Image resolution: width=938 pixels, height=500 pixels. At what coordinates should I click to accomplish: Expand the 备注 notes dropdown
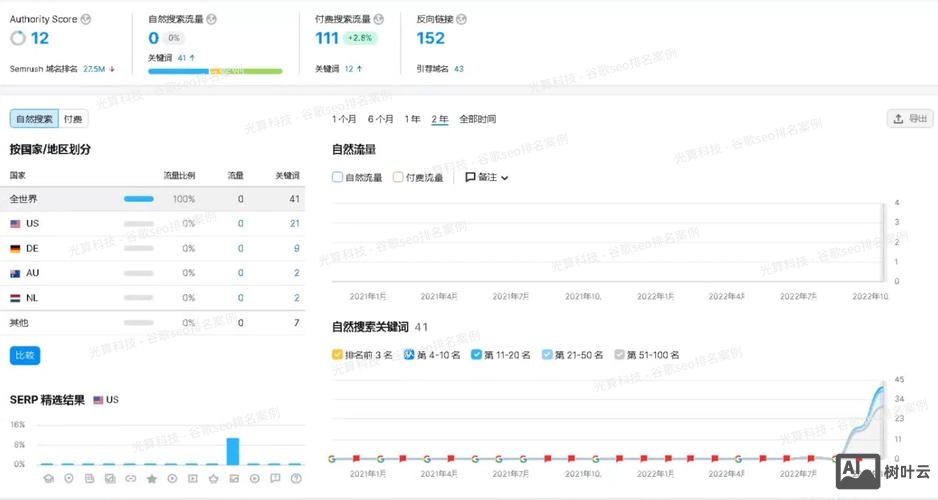(x=486, y=177)
